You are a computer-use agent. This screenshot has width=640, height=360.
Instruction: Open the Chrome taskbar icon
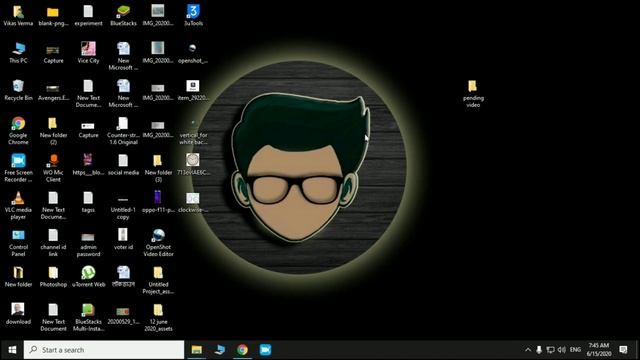click(242, 350)
